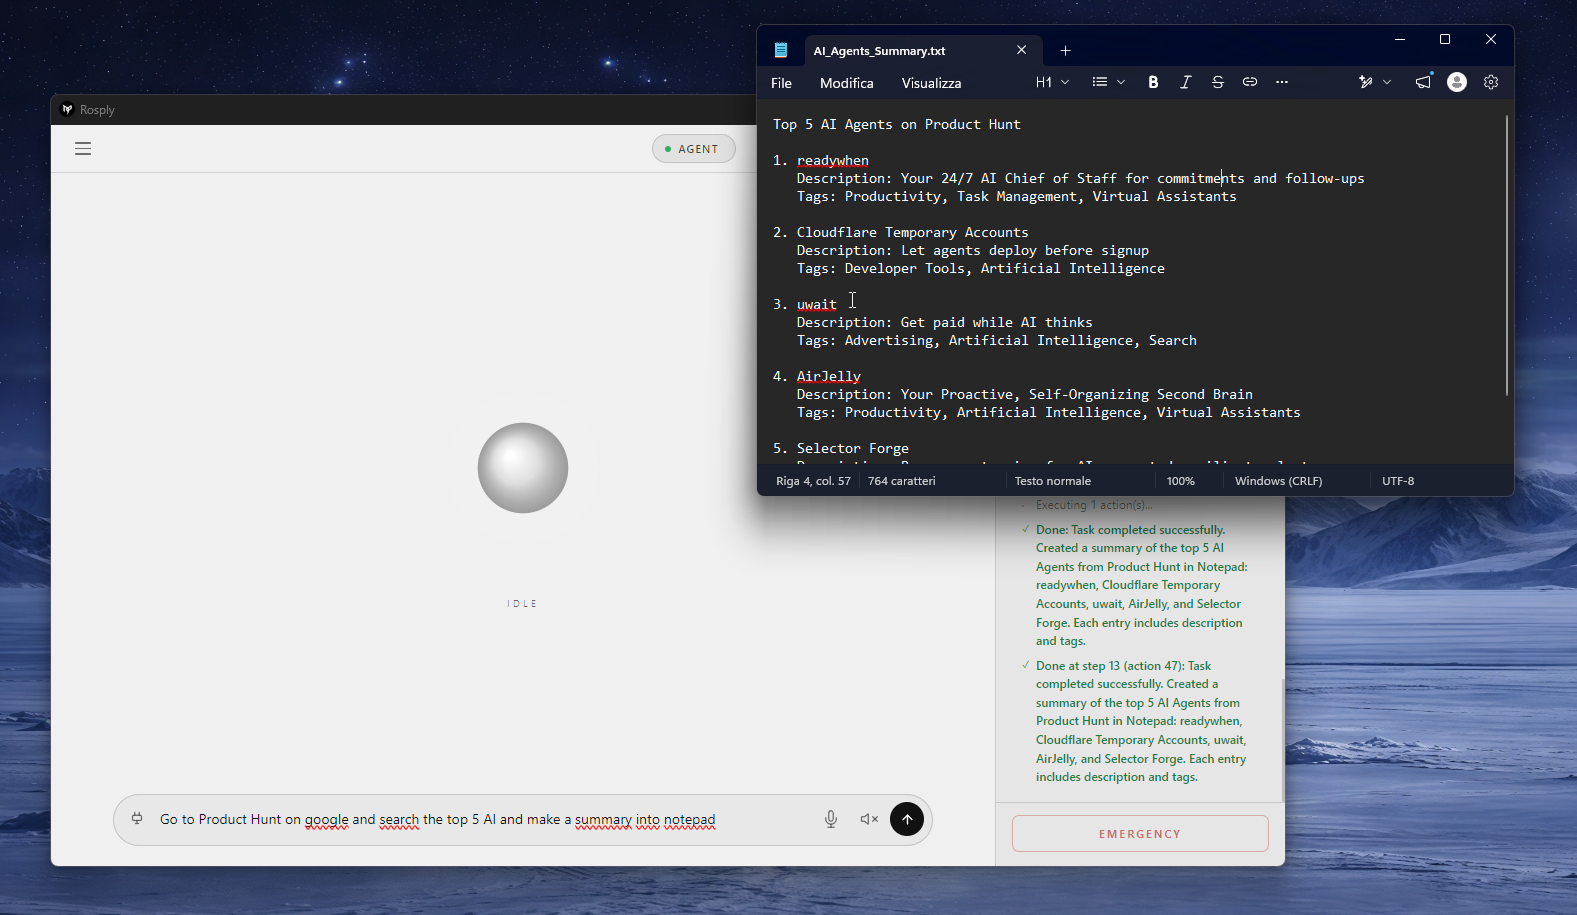This screenshot has width=1577, height=915.
Task: Click the AI rewrite pen icon
Action: 1366,82
